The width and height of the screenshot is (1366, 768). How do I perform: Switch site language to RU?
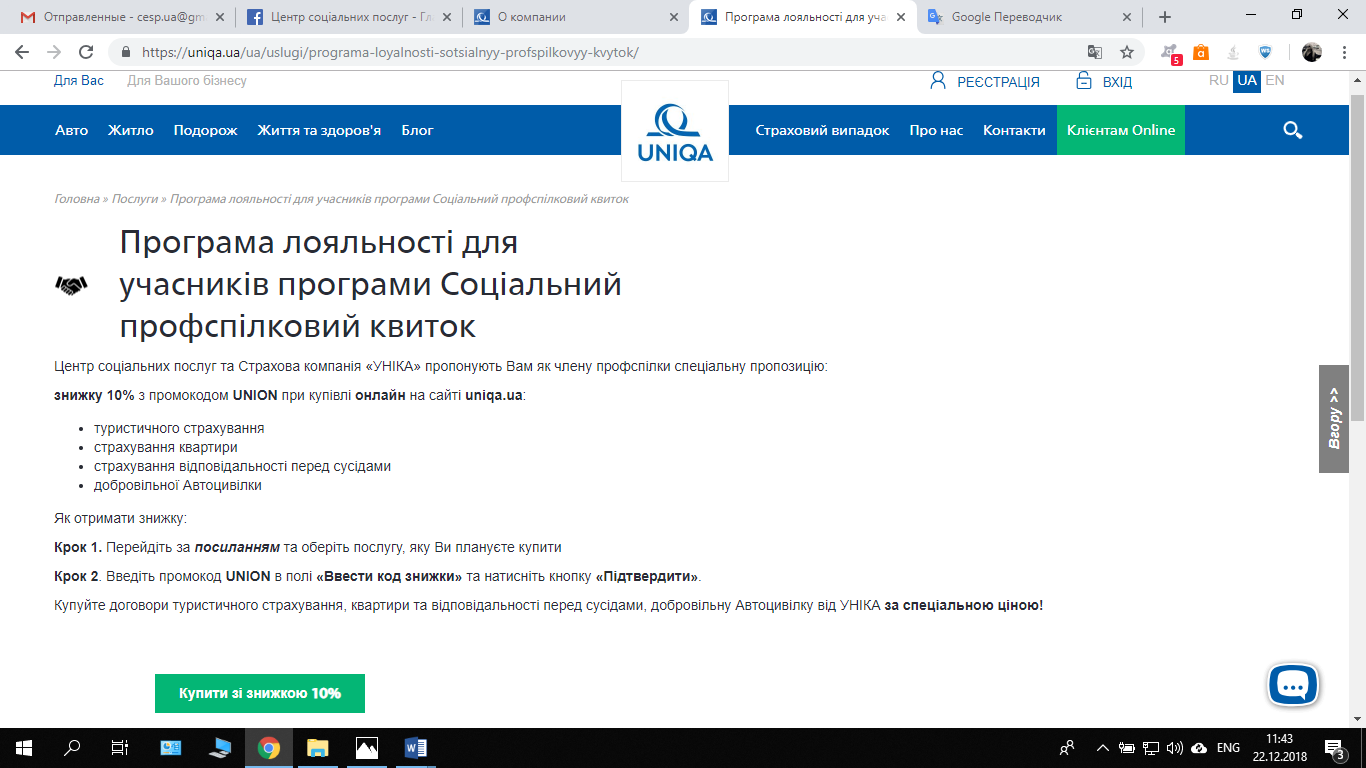(x=1219, y=80)
